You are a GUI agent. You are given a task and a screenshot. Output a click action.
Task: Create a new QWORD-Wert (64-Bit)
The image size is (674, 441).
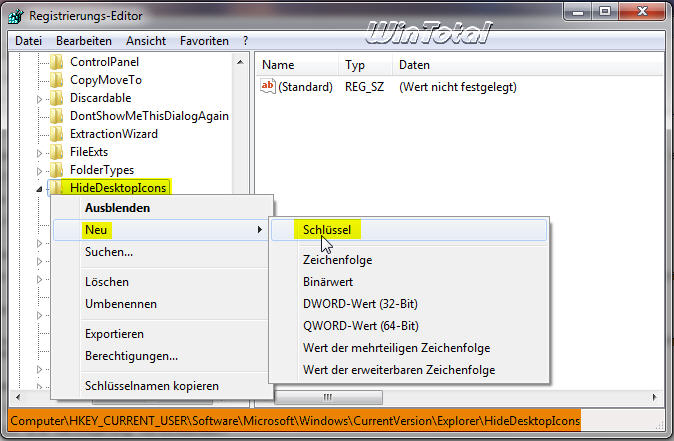pyautogui.click(x=409, y=326)
